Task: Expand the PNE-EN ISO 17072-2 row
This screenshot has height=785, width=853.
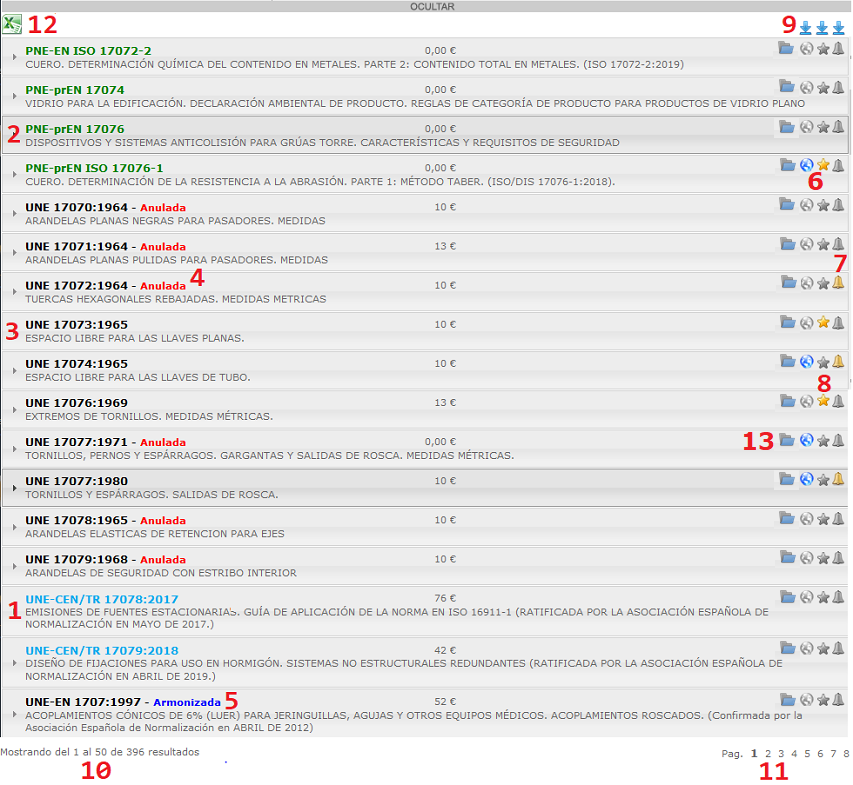Action: [x=14, y=56]
